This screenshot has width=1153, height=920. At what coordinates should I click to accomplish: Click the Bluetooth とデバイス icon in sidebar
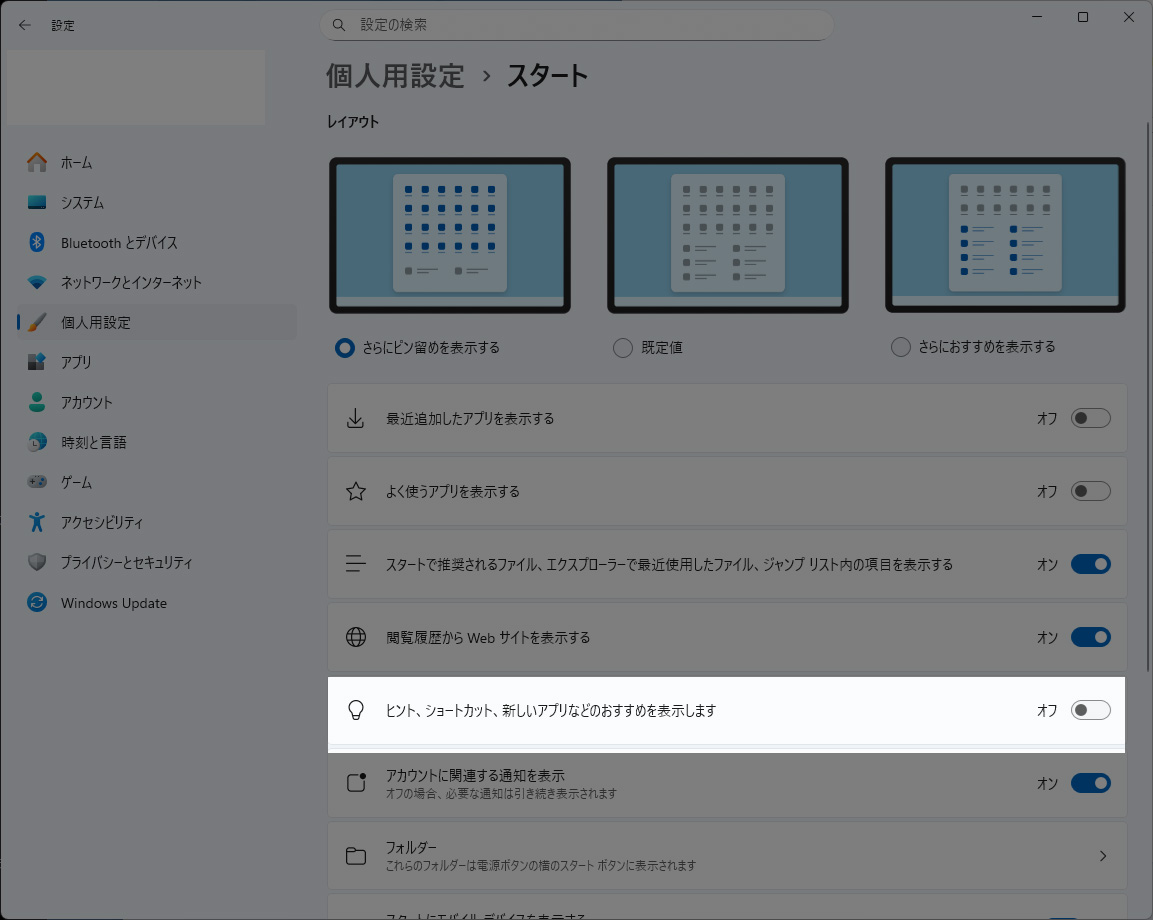(37, 242)
